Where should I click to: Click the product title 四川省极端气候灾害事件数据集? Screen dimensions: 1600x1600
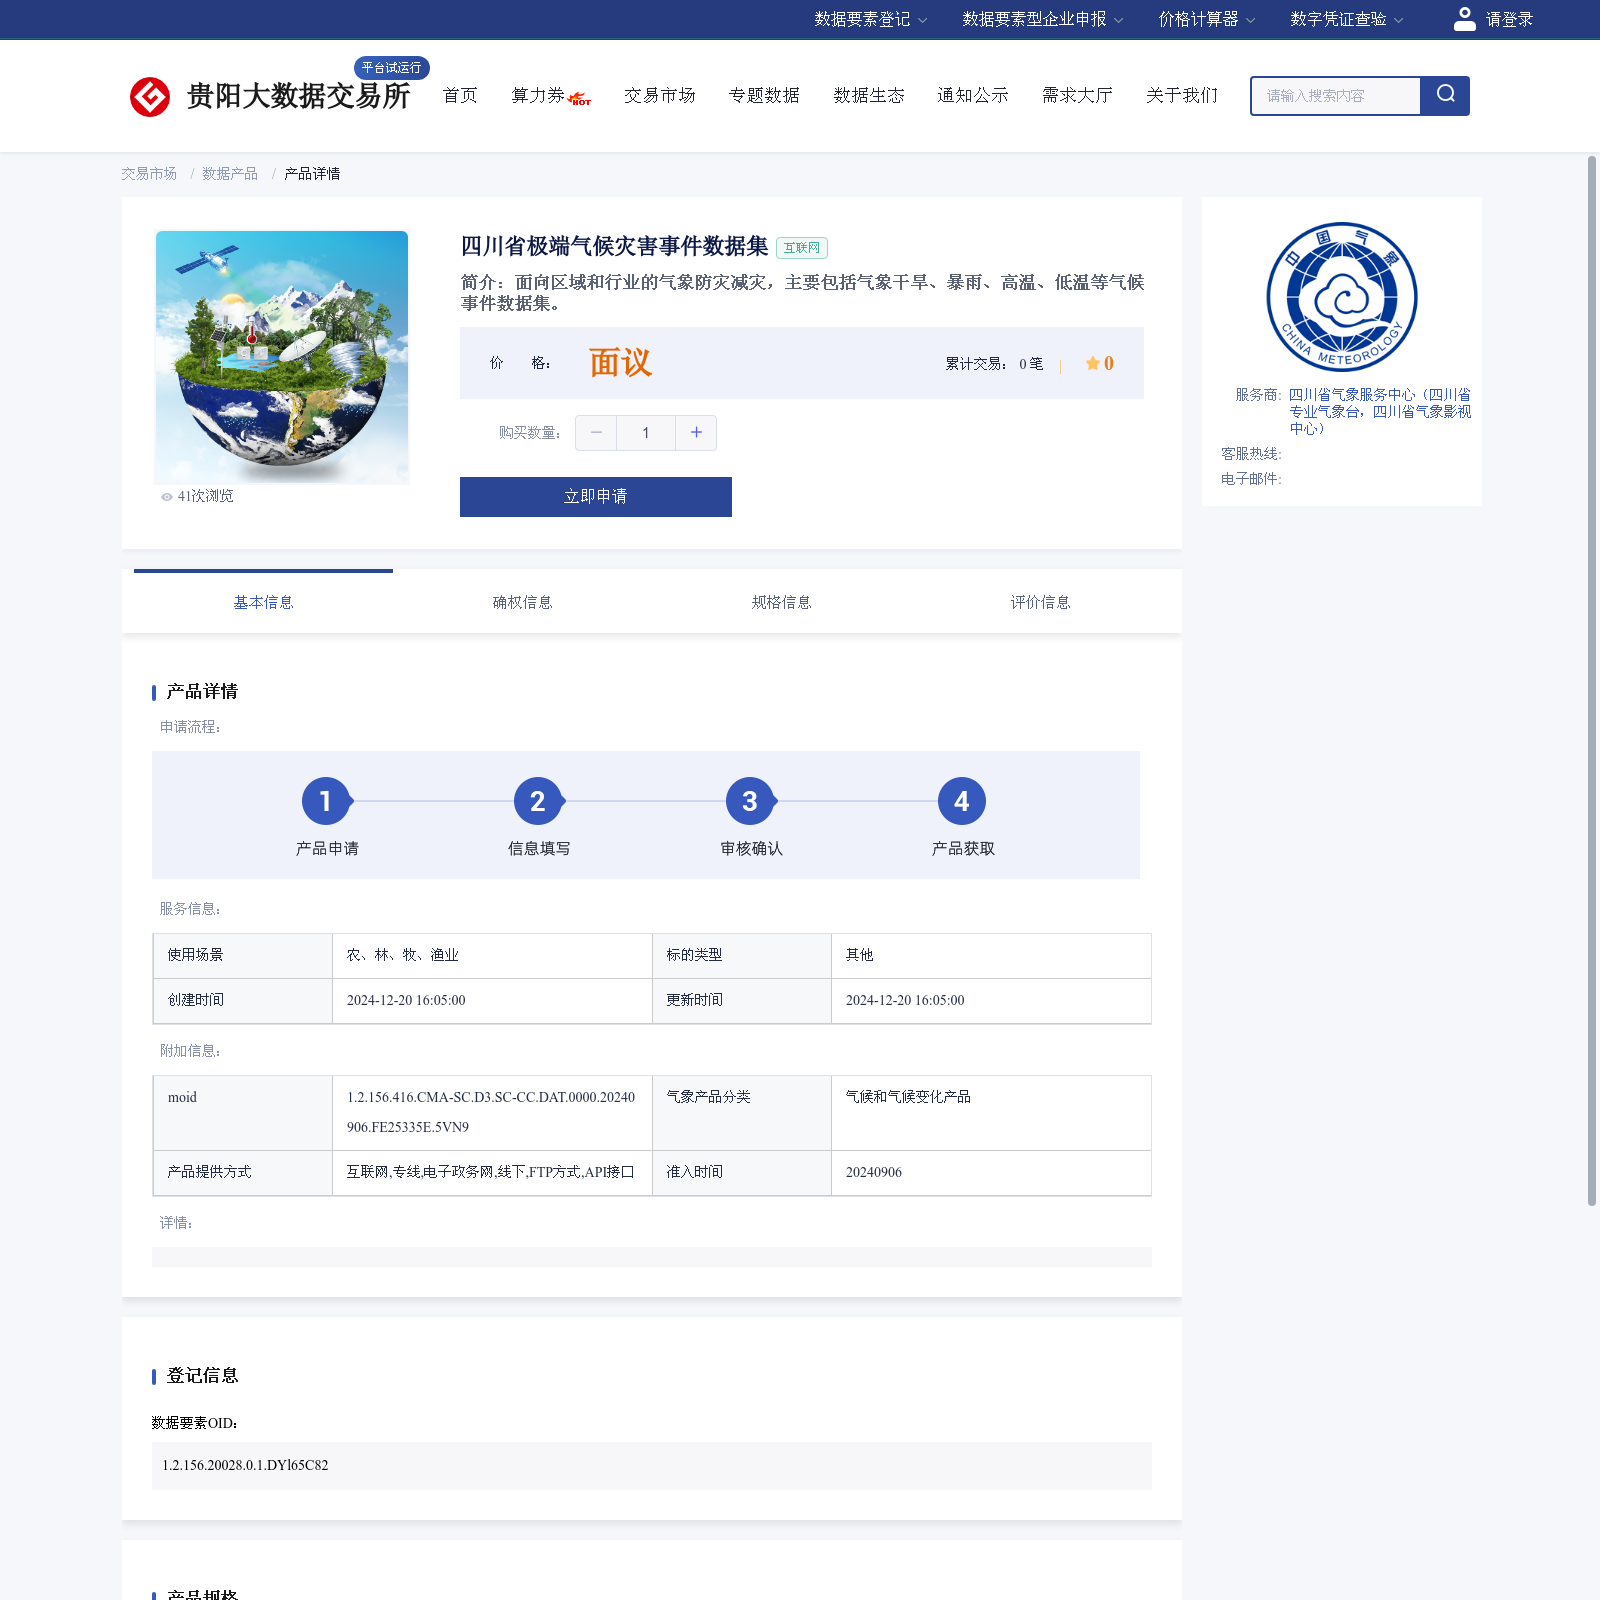(614, 246)
